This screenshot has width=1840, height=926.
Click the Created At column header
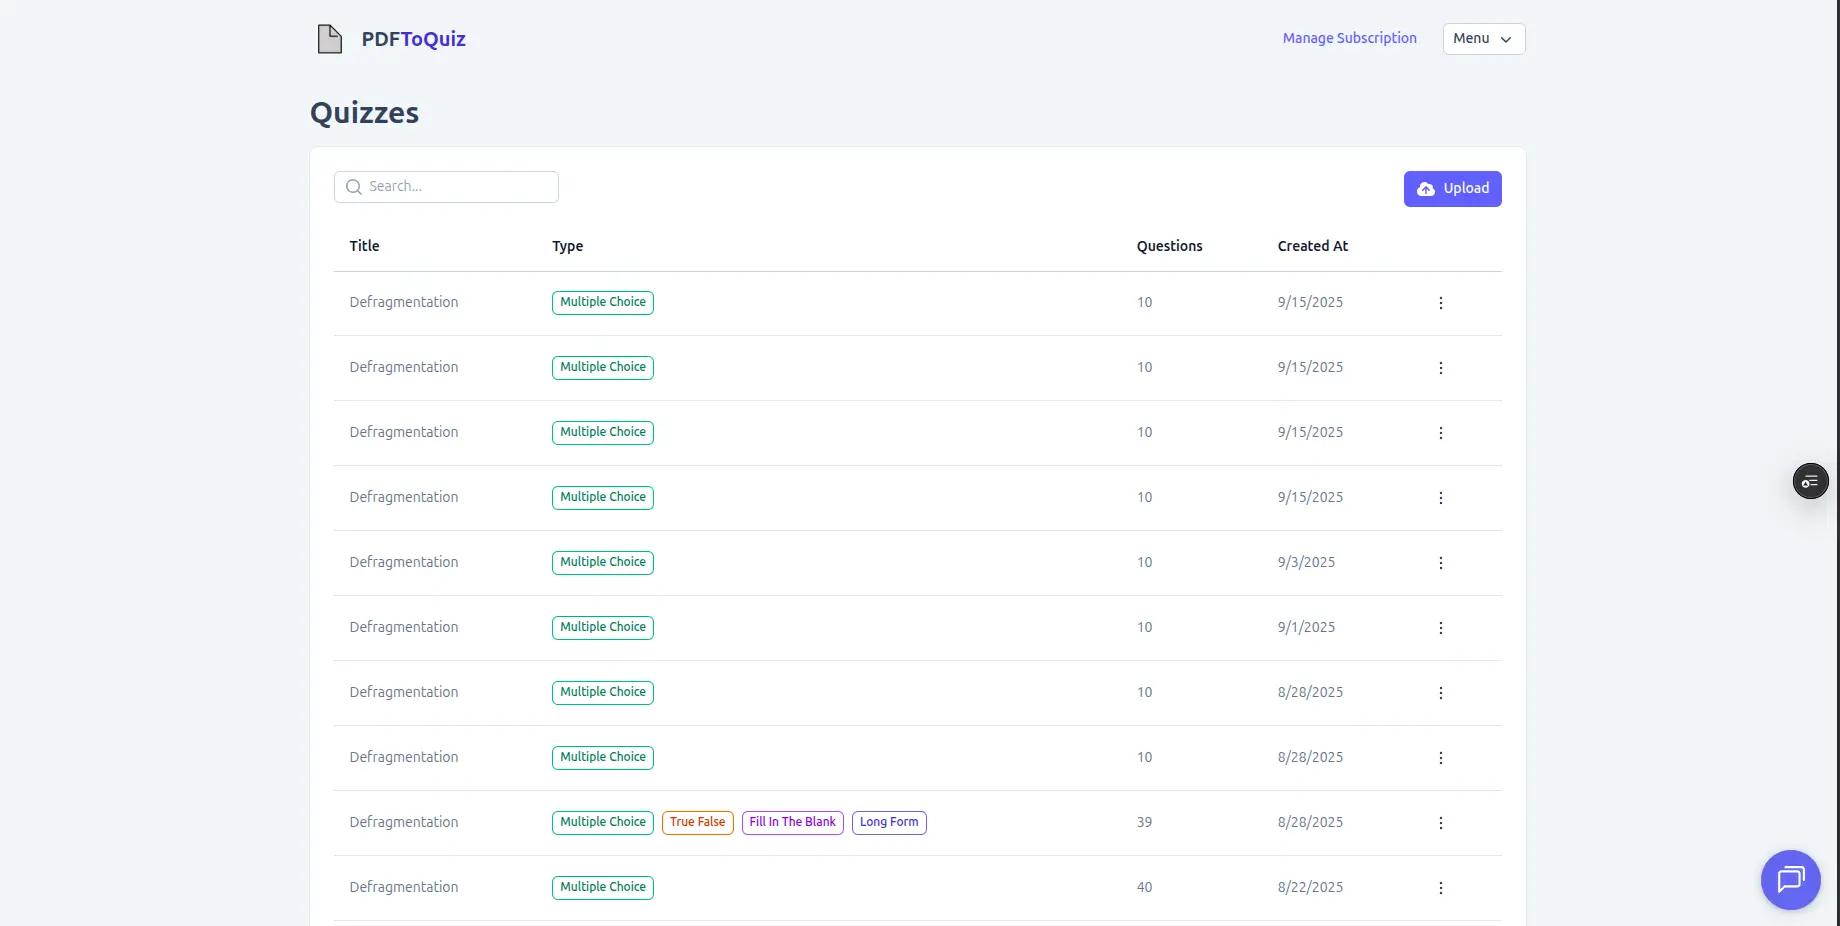[x=1312, y=246]
